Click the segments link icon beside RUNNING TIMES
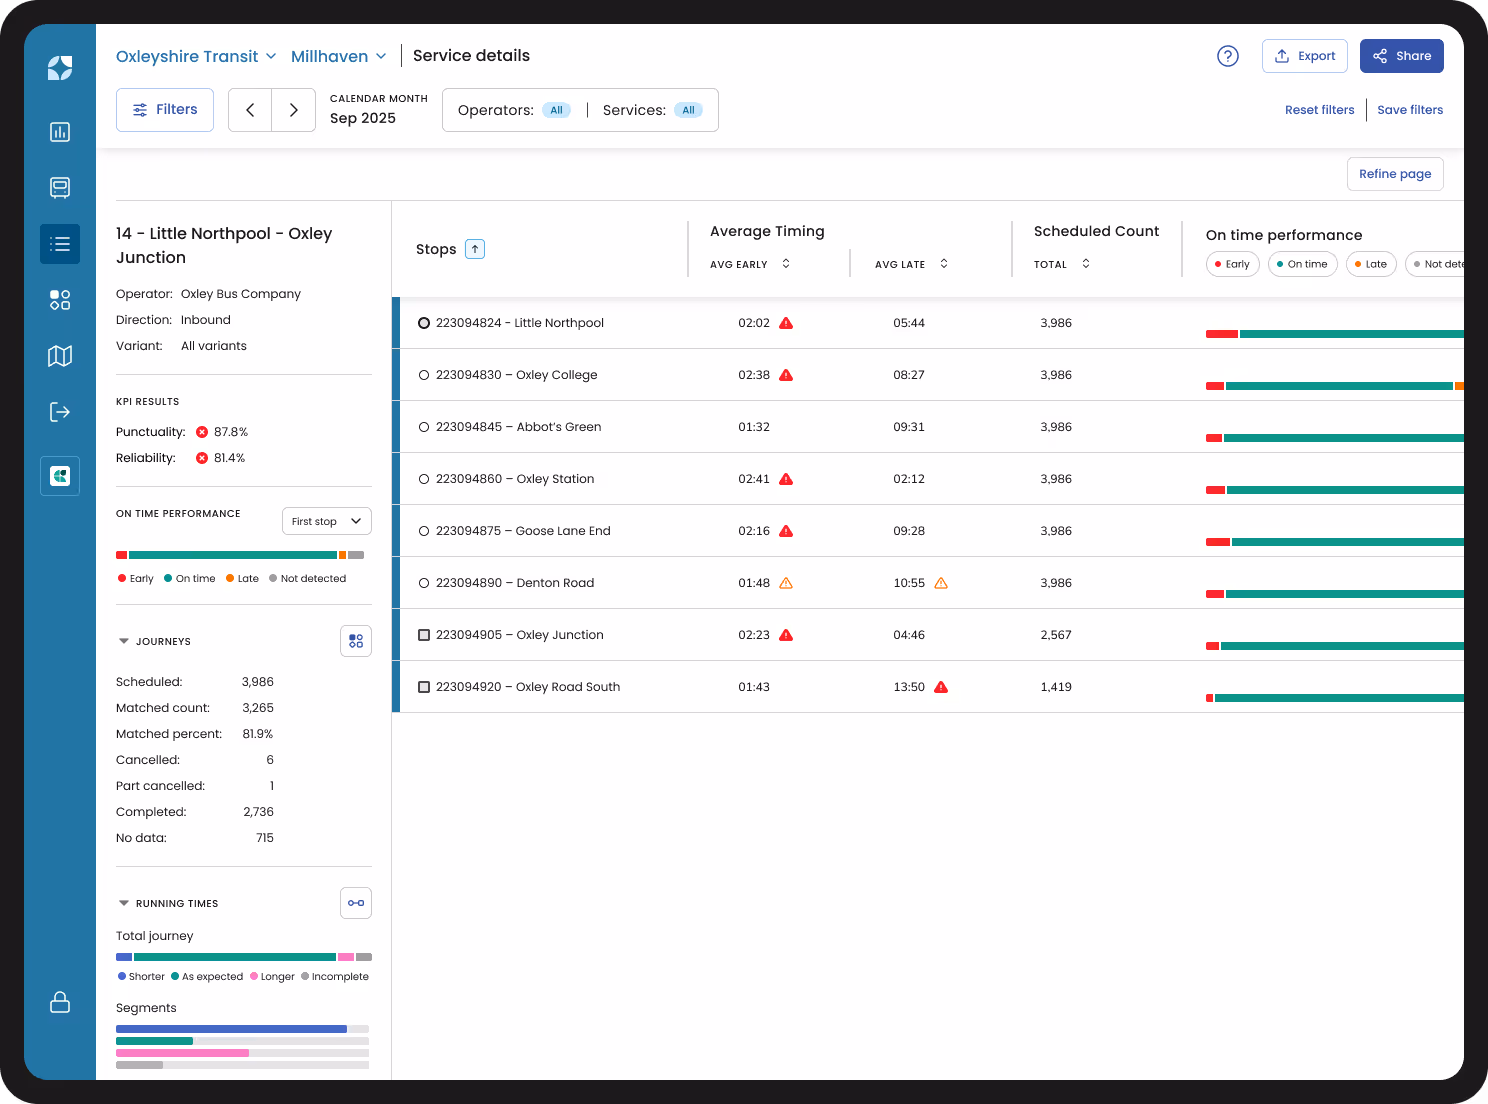This screenshot has width=1488, height=1104. click(x=356, y=902)
